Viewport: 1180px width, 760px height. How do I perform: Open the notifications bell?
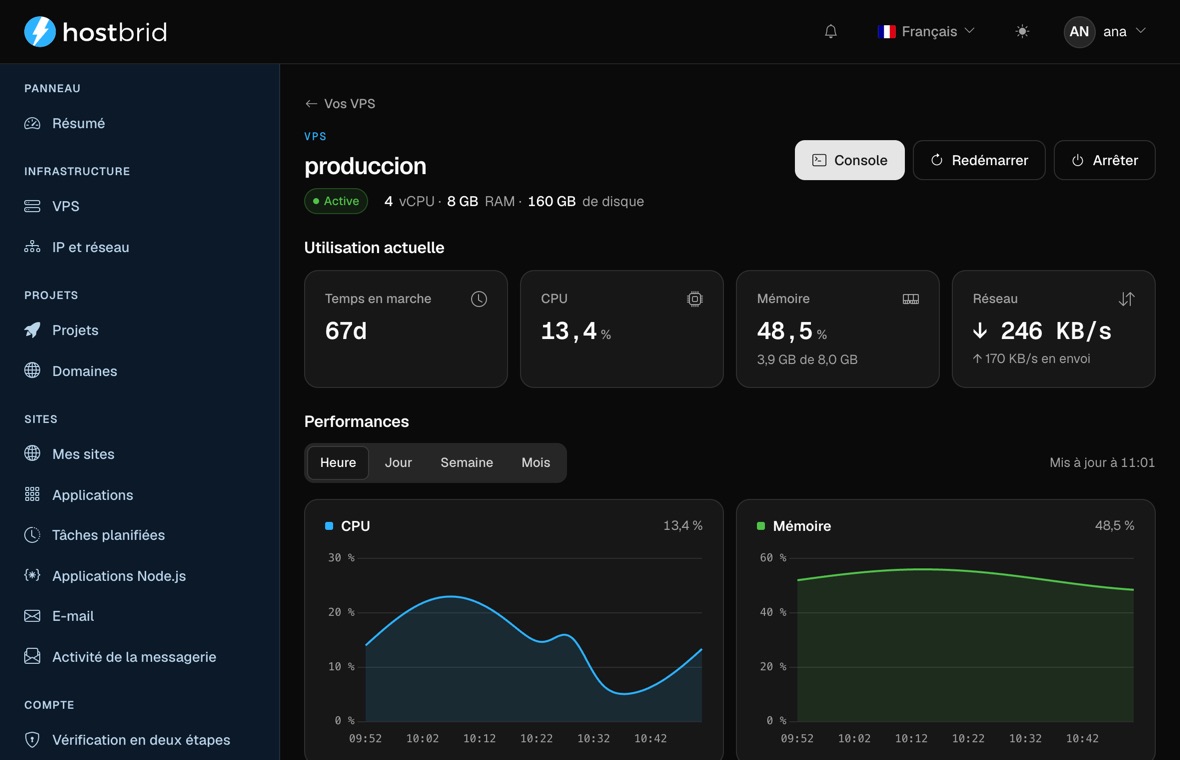[831, 32]
